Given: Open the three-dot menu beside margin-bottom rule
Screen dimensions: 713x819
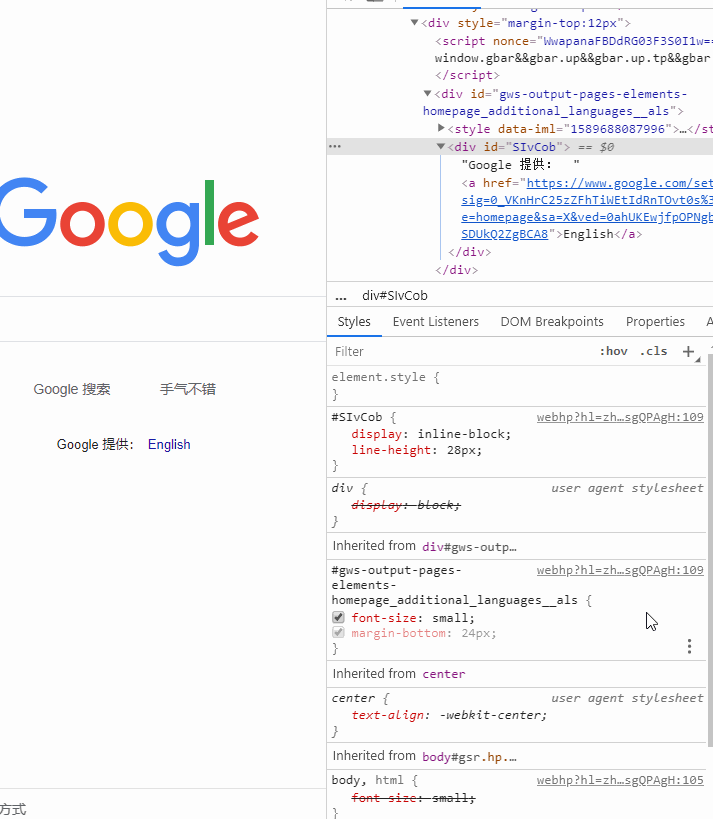Looking at the screenshot, I should point(689,647).
